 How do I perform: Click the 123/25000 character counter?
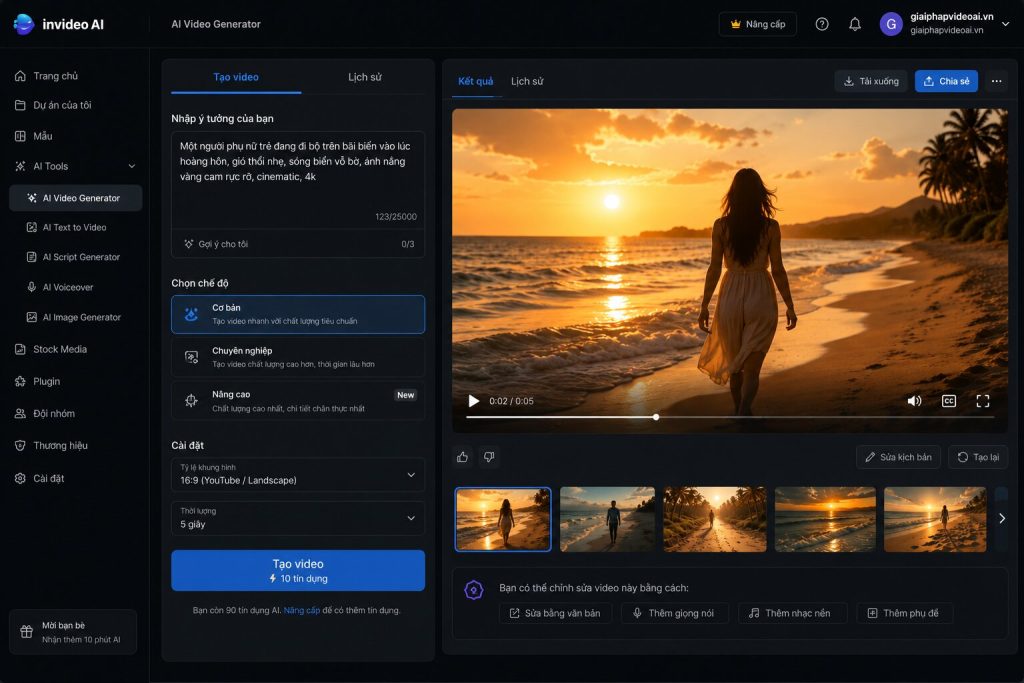click(396, 217)
